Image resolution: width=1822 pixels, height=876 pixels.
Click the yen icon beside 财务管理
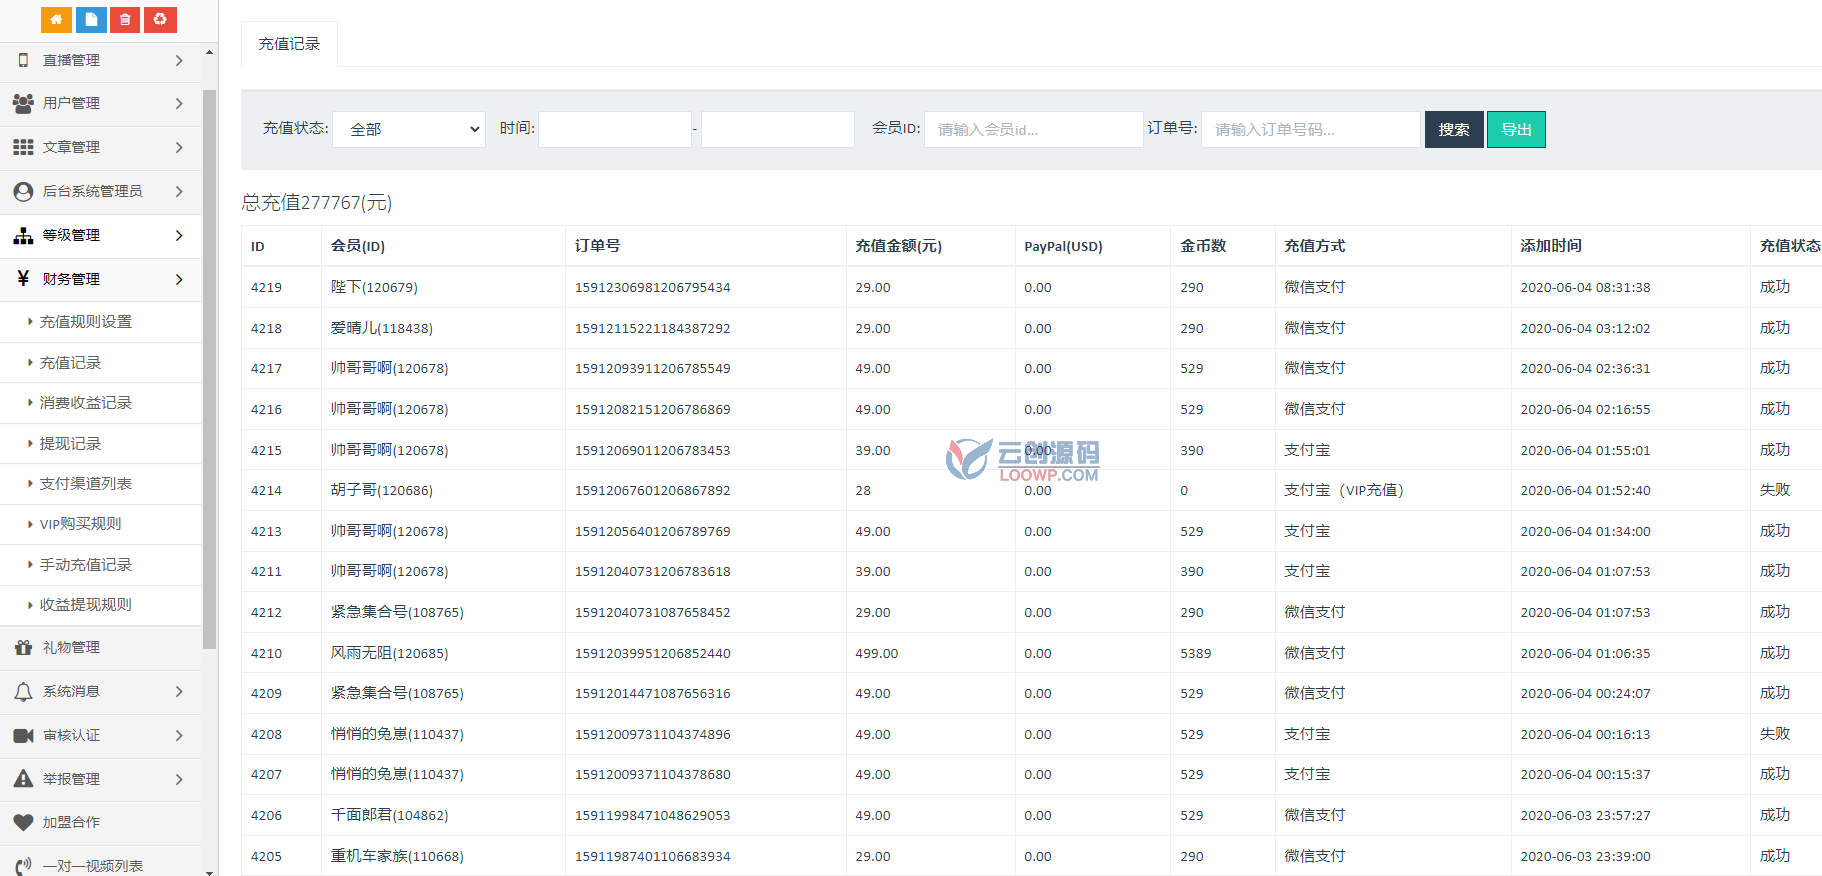(23, 278)
